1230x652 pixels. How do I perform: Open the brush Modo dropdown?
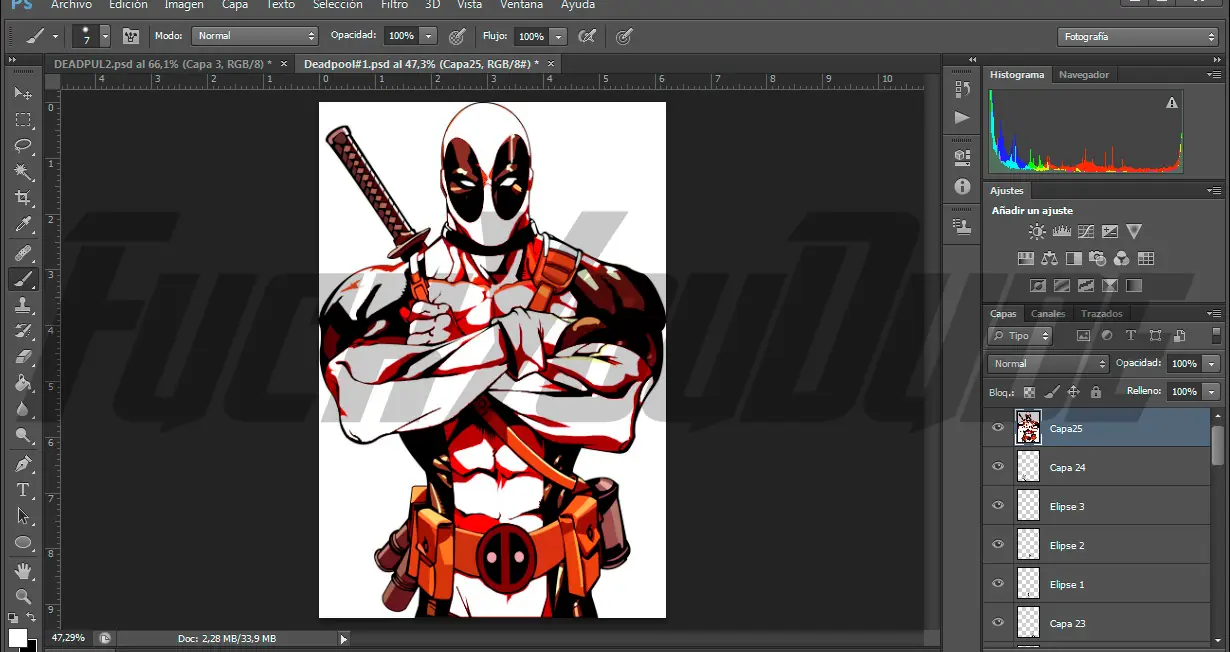(x=254, y=36)
